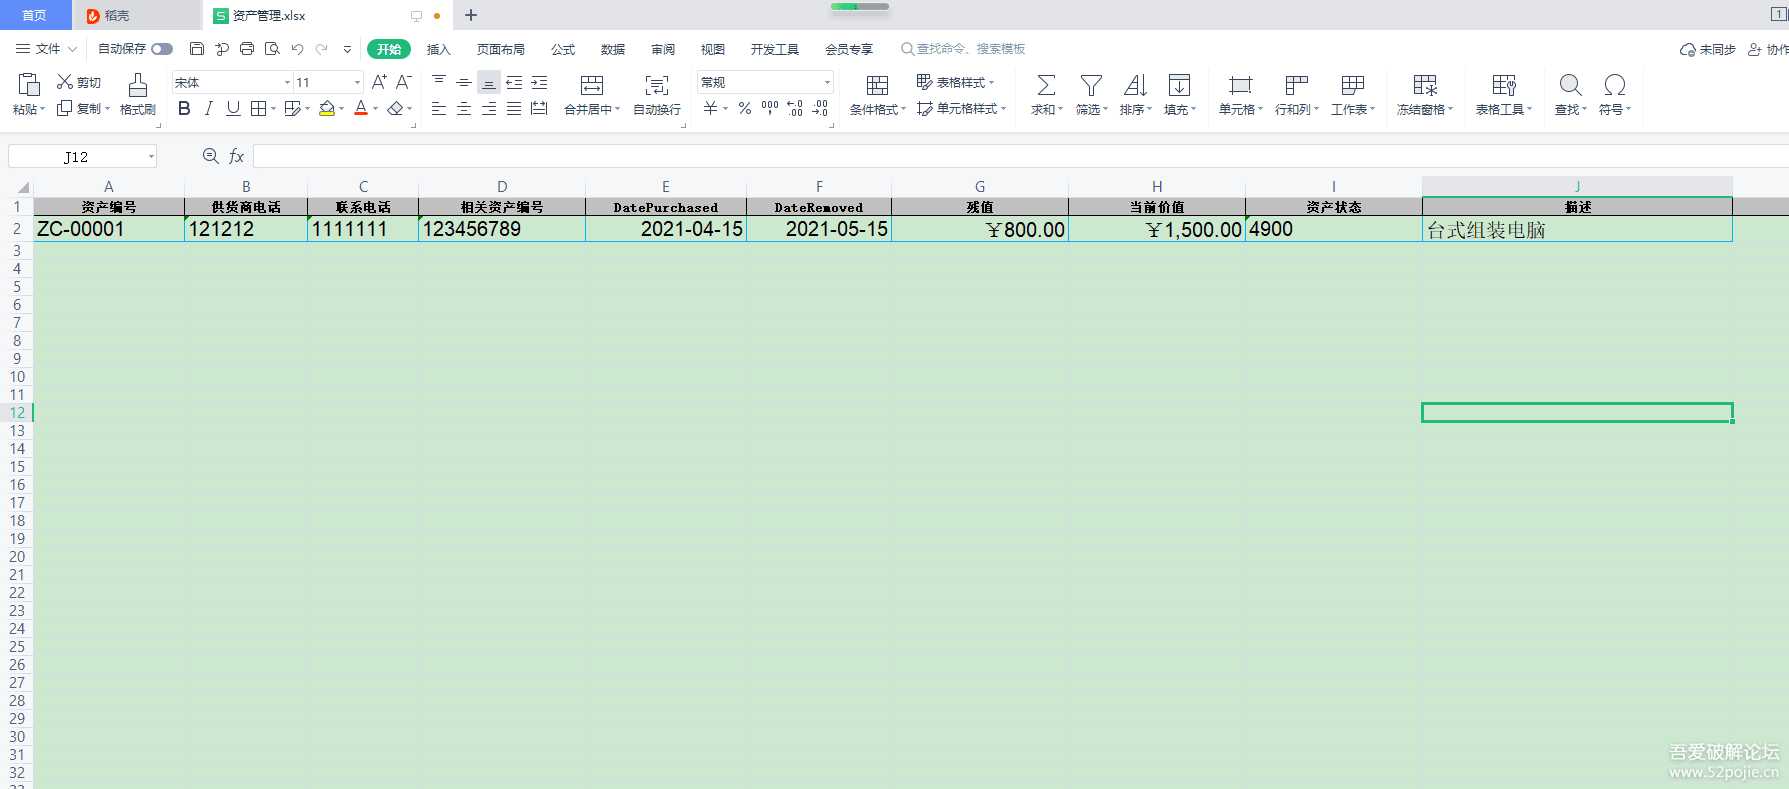Click the Format Painter (格式刷) icon
The image size is (1789, 789).
pos(138,85)
